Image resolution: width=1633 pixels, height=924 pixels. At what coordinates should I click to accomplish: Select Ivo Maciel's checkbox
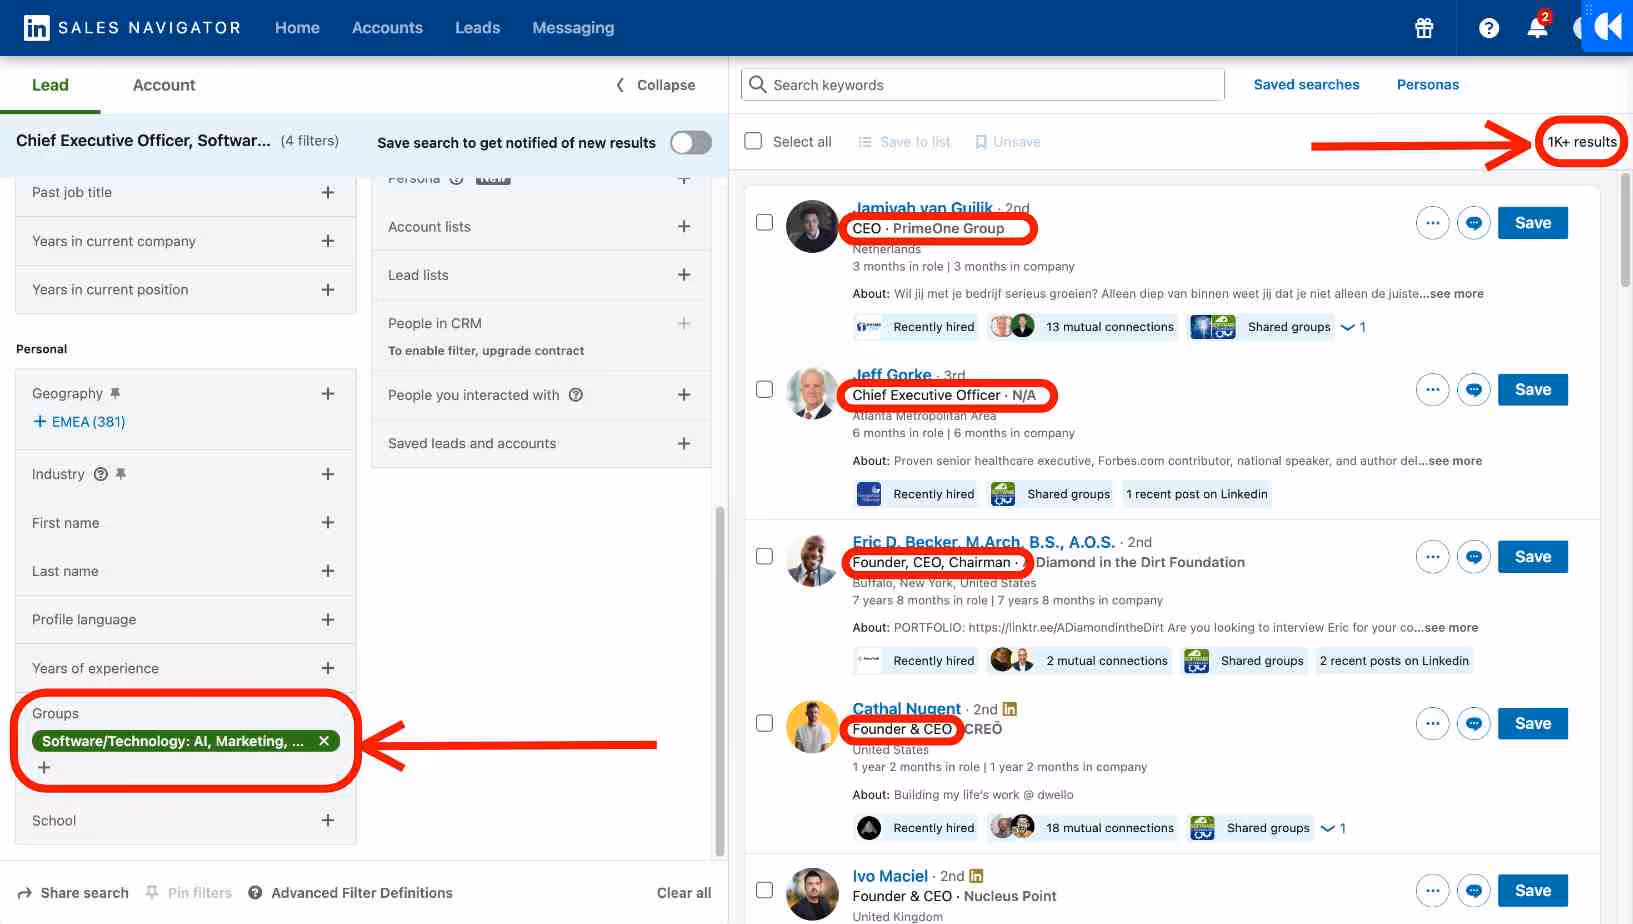click(764, 890)
